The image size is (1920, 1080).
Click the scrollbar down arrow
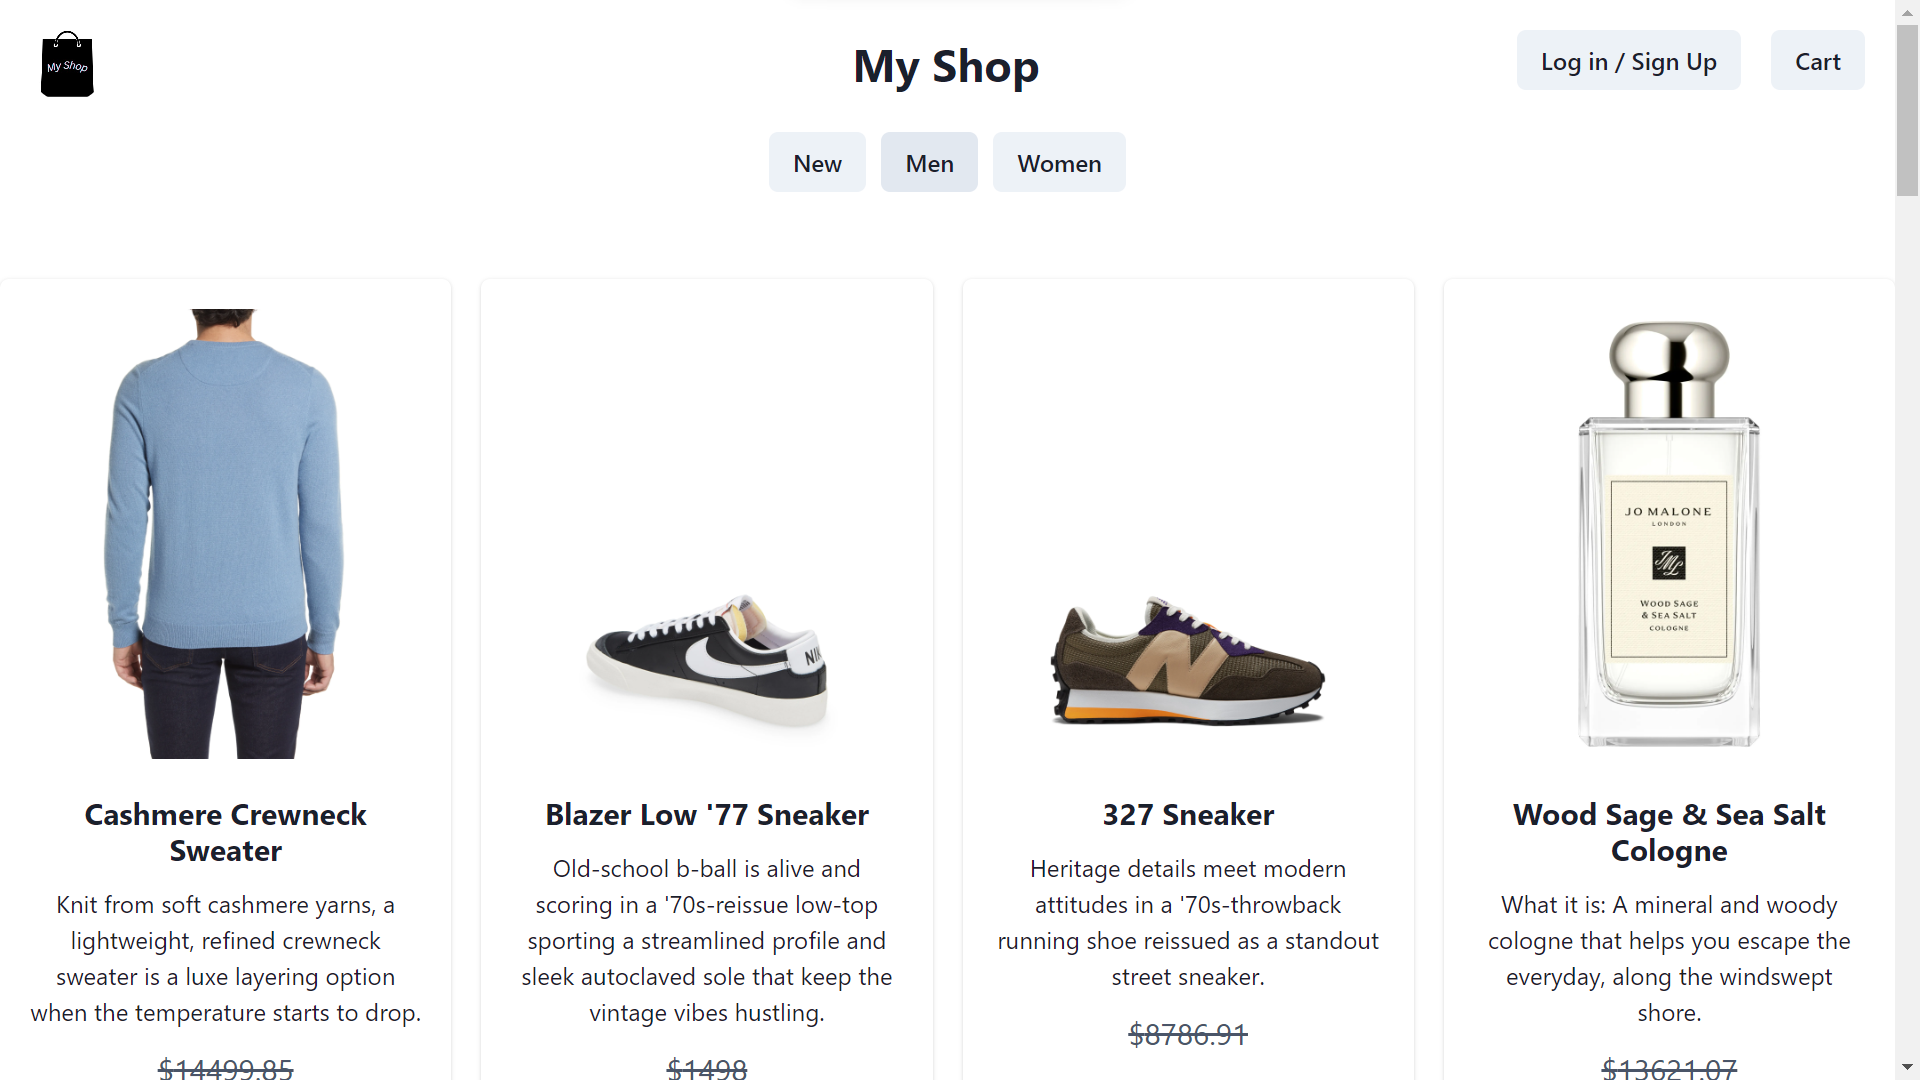pos(1907,1068)
